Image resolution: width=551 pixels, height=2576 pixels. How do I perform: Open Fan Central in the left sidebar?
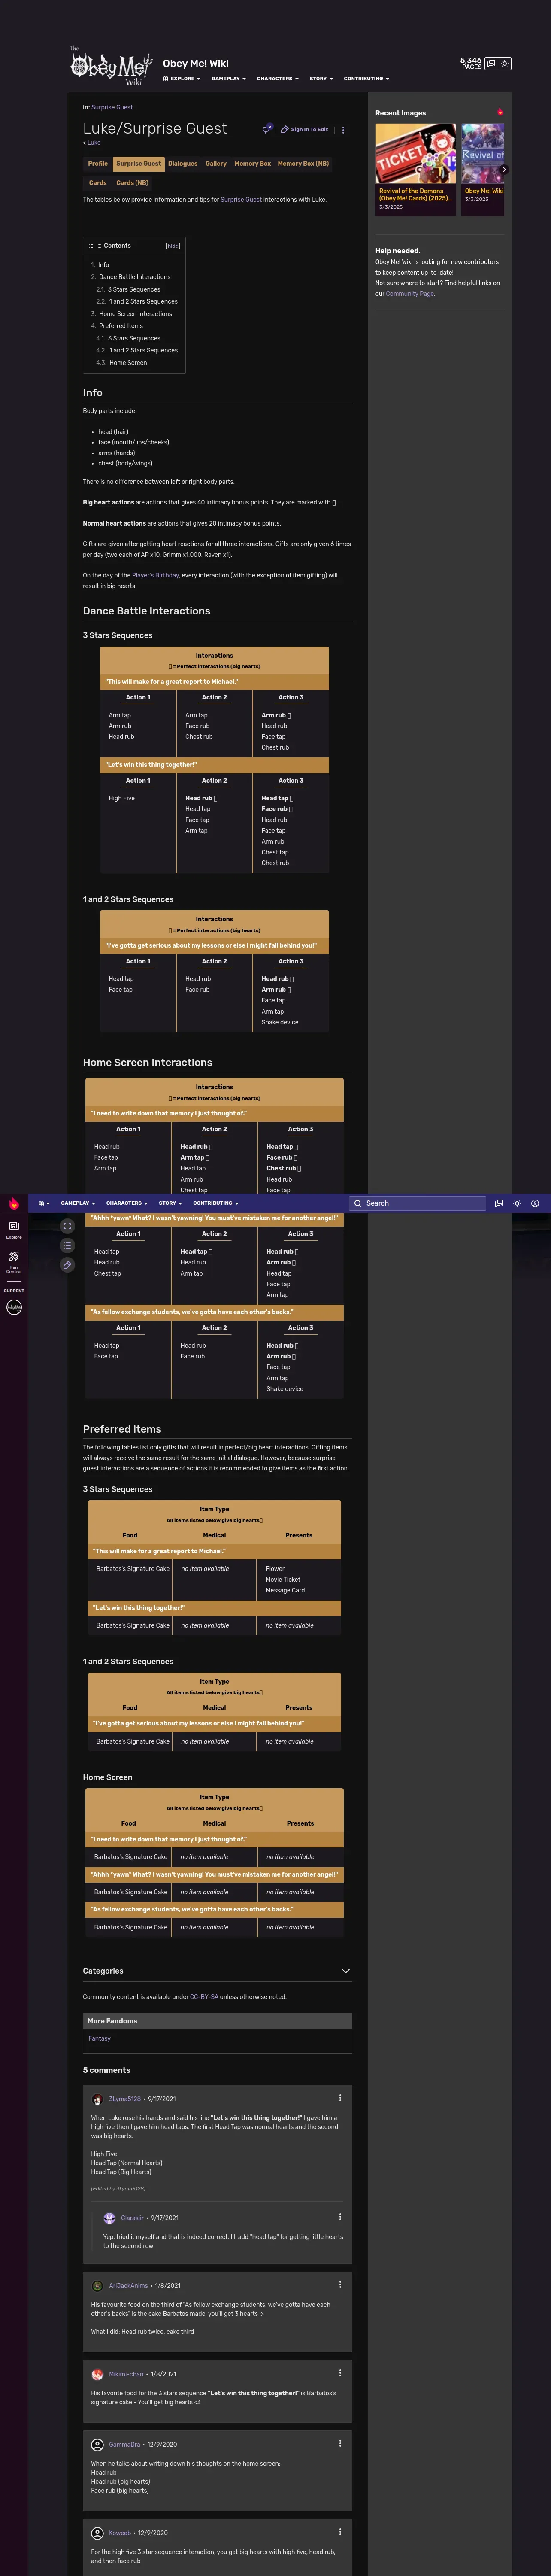[14, 1262]
